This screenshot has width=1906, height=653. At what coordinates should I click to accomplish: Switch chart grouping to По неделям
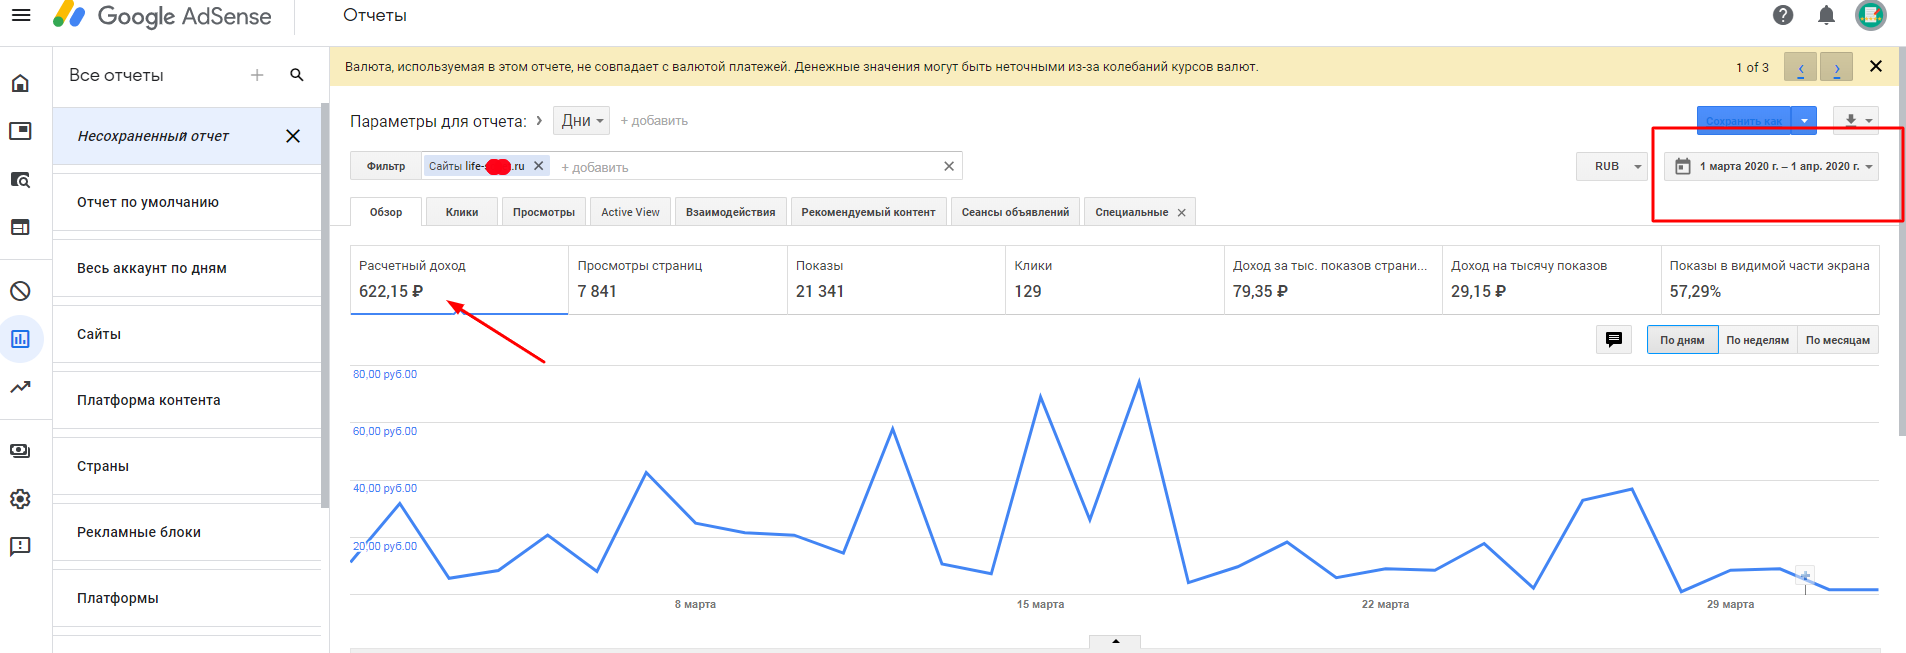(1757, 340)
